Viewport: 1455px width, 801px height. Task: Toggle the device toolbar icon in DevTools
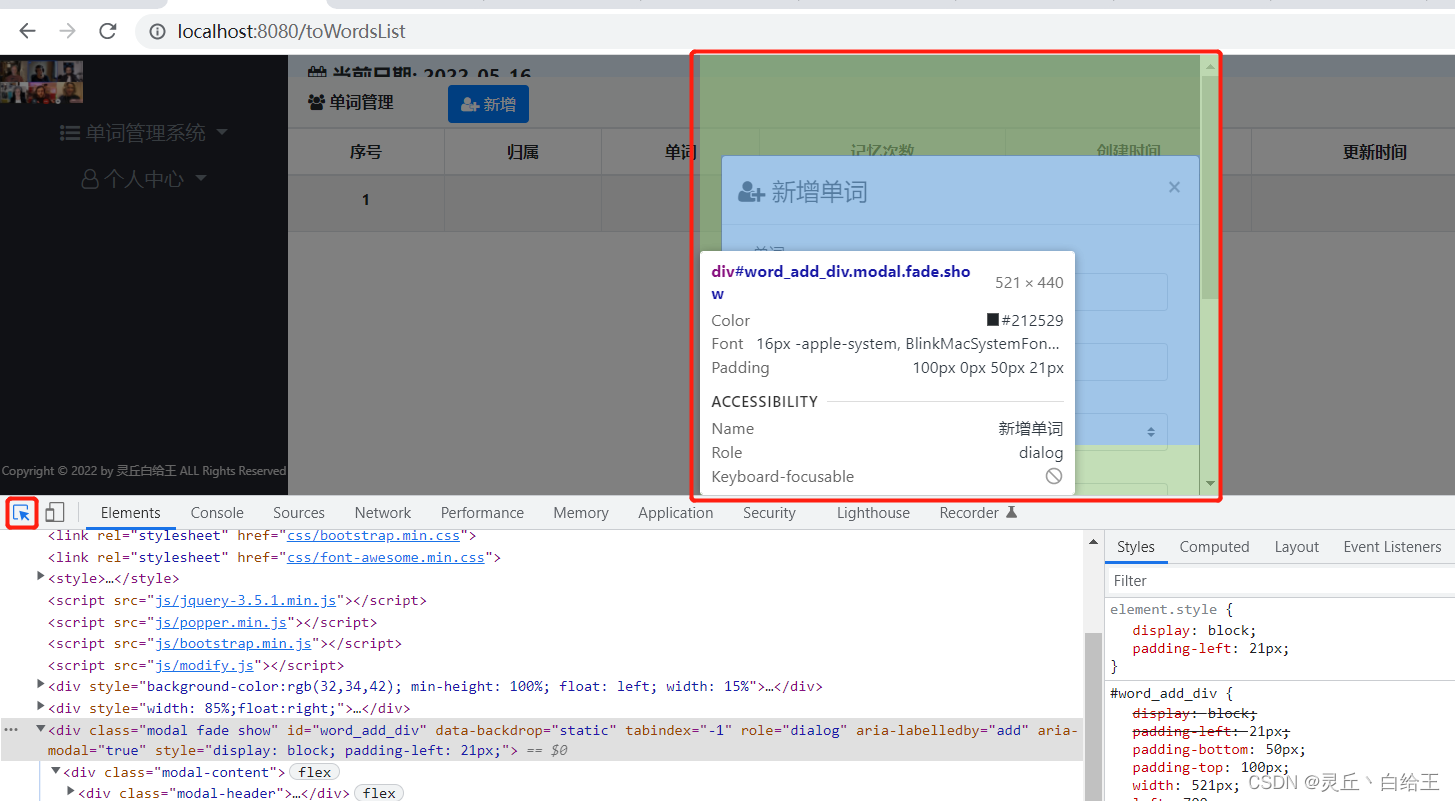coord(55,513)
